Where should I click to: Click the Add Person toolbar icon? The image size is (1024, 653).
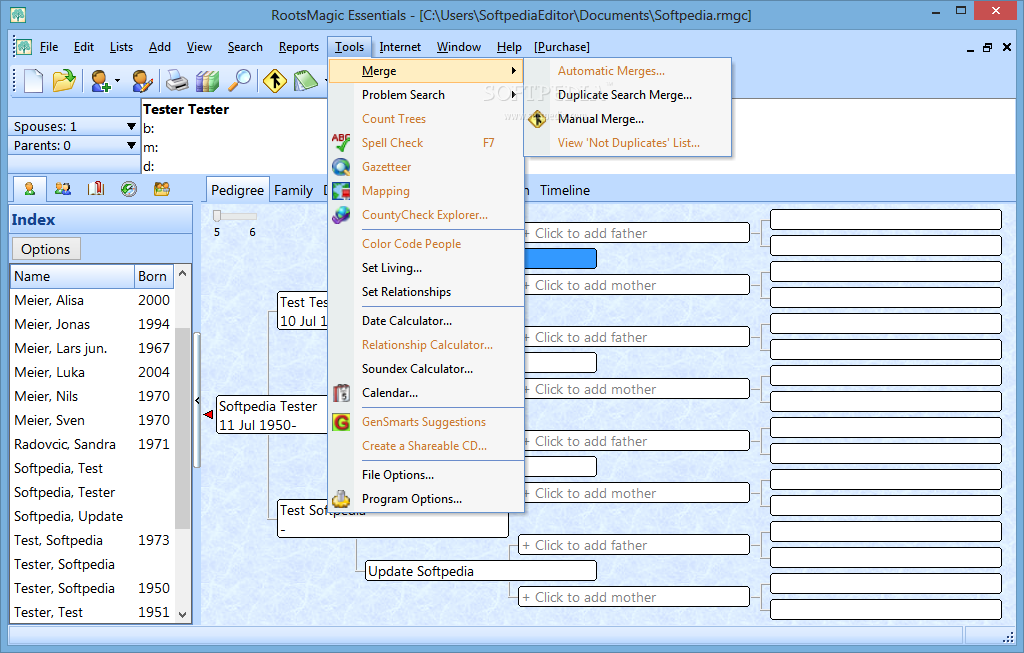[101, 81]
